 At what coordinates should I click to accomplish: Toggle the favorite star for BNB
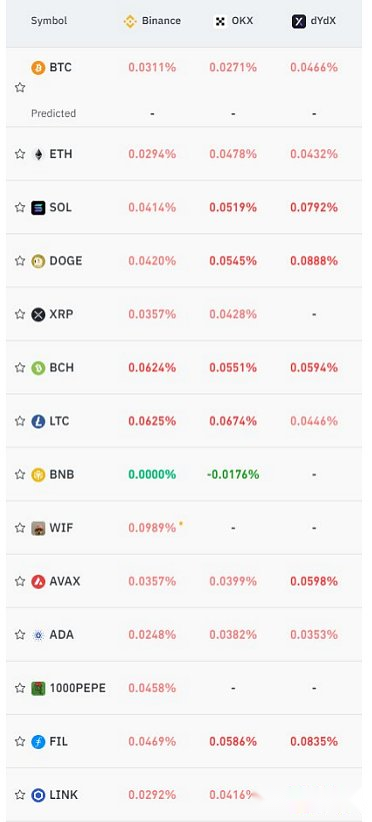click(20, 474)
